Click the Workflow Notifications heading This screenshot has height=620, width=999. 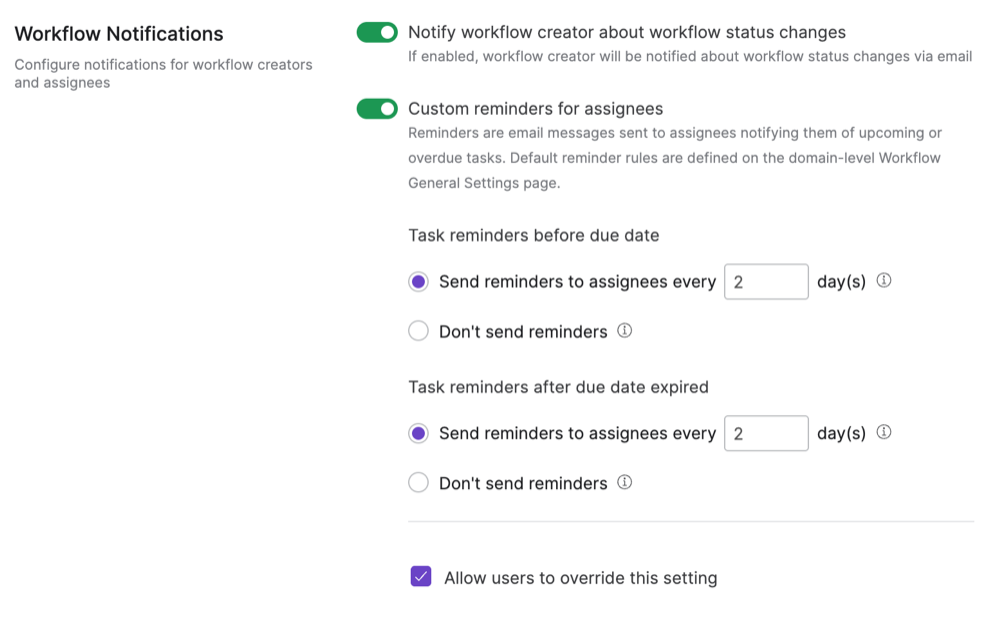click(119, 33)
